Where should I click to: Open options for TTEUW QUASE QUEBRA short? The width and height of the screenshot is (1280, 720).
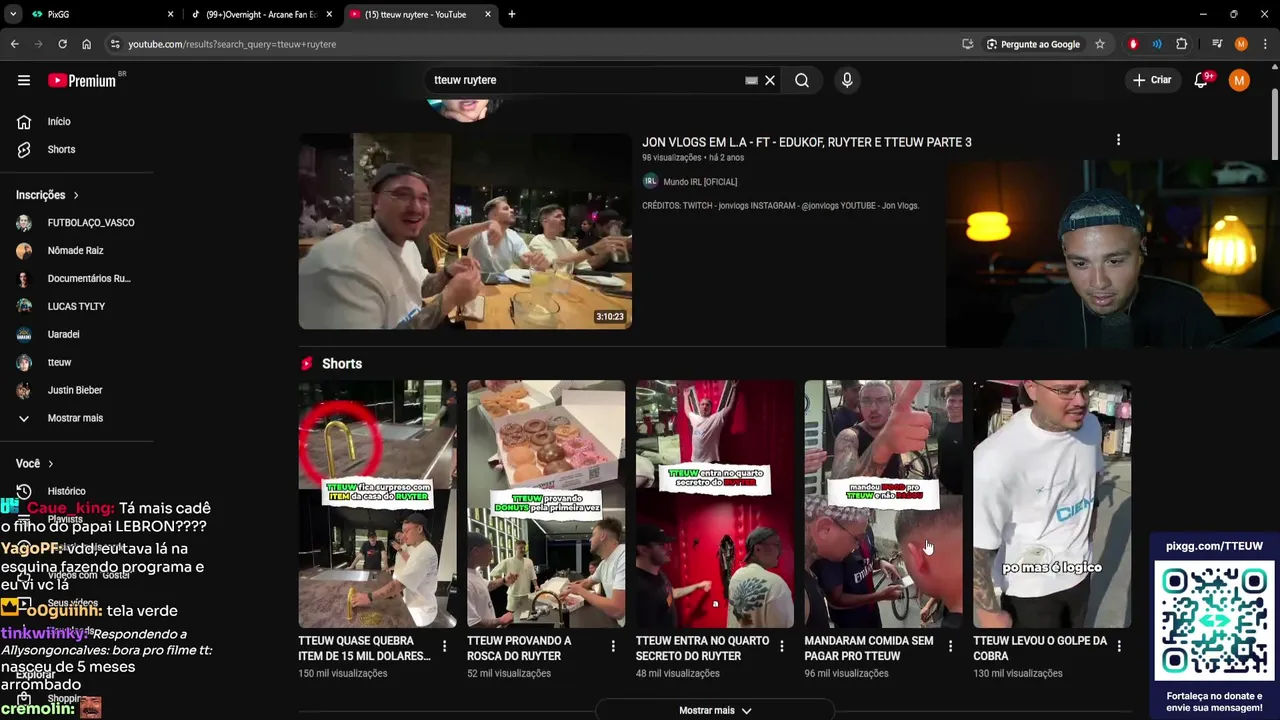click(x=445, y=647)
